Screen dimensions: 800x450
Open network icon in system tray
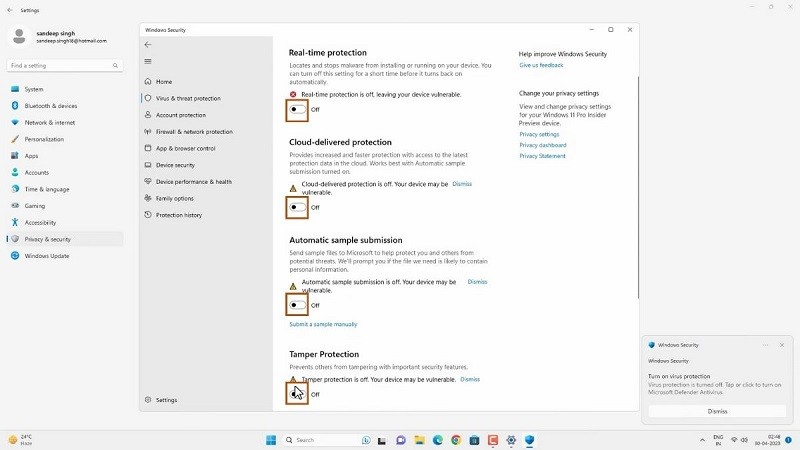point(734,440)
